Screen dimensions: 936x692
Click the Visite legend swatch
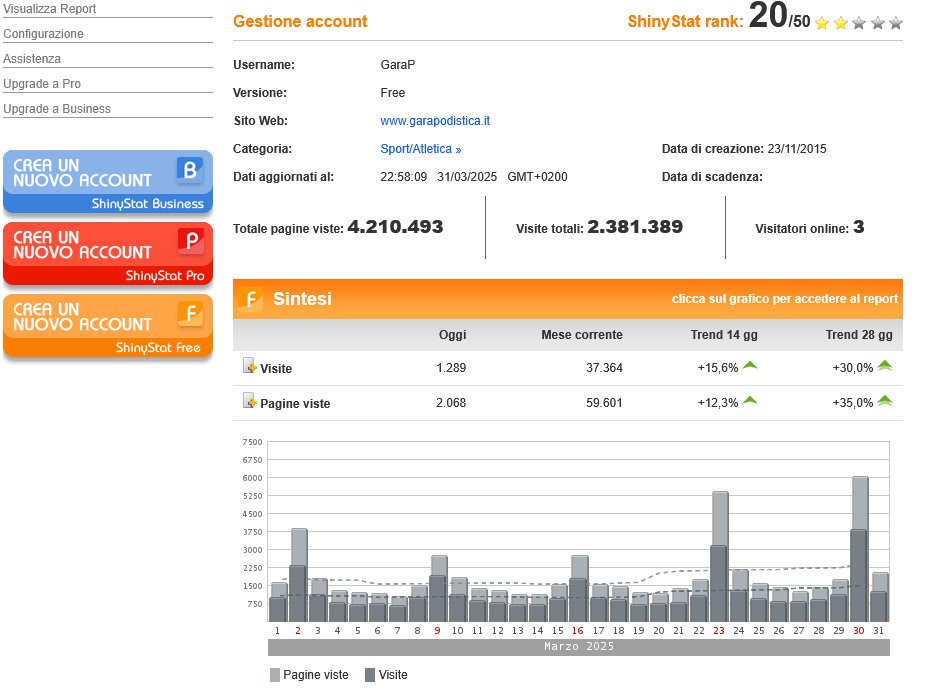pos(370,675)
